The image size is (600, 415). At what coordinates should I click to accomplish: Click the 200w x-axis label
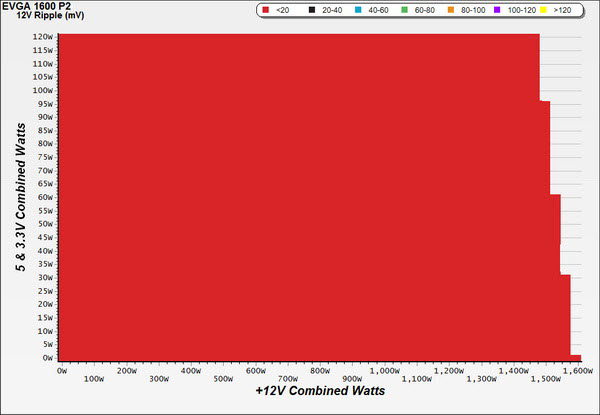point(126,371)
